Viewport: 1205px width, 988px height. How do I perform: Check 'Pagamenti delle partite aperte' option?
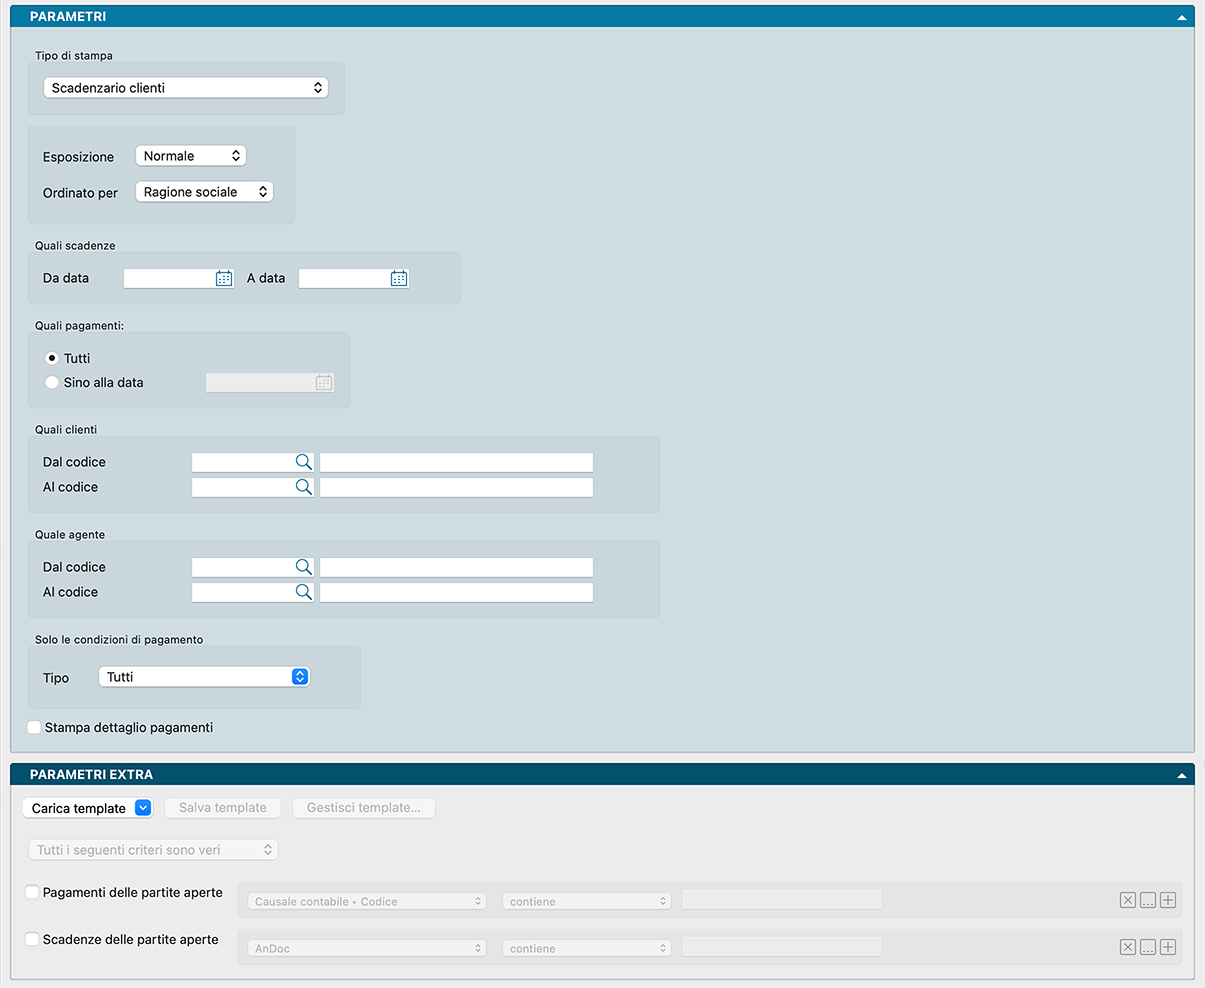32,892
